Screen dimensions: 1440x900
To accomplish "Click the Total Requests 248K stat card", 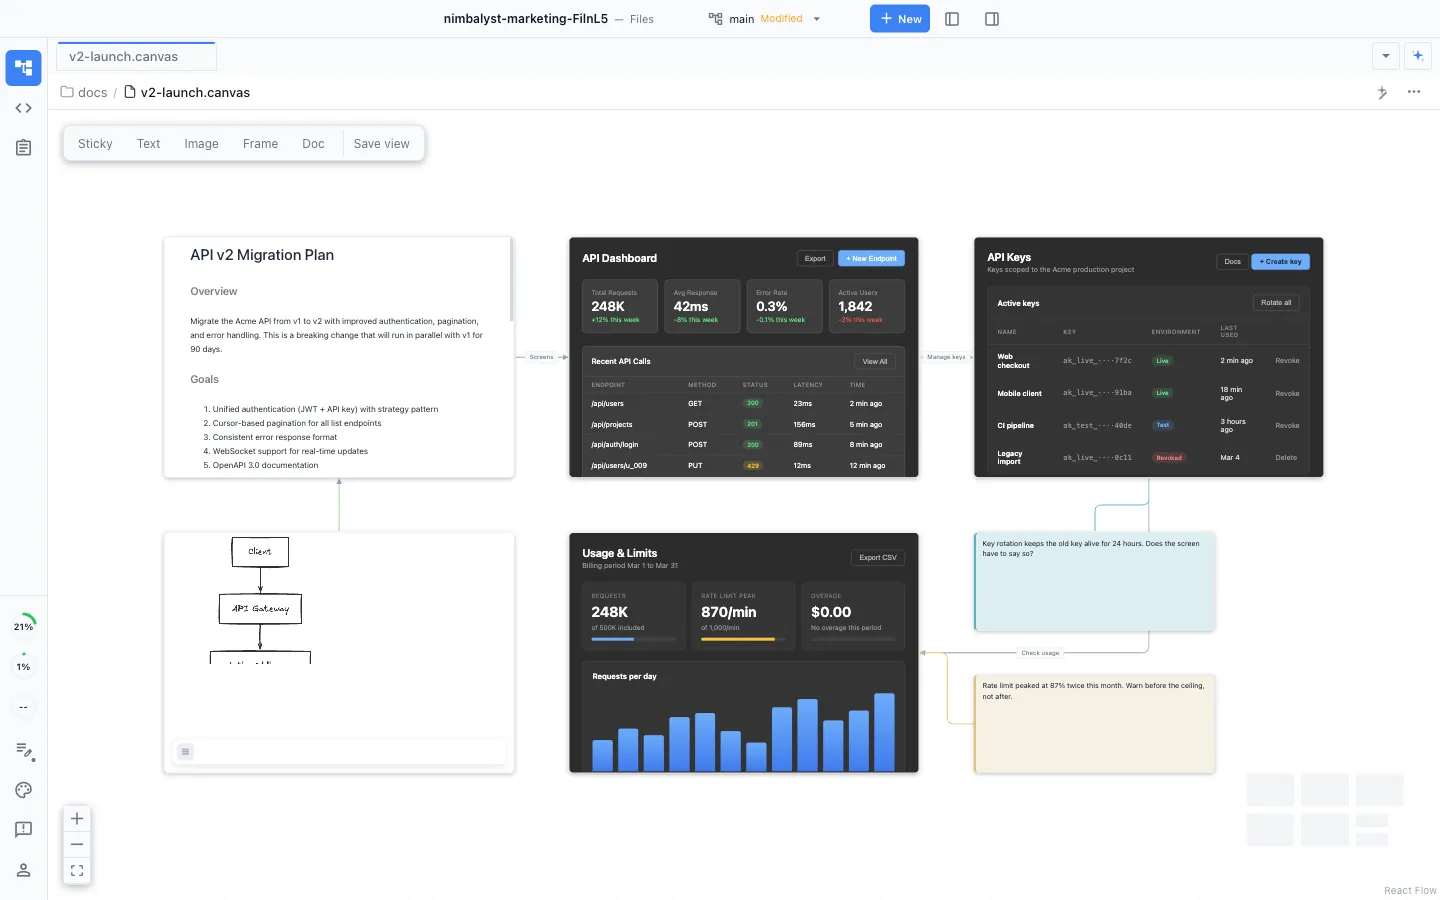I will pyautogui.click(x=620, y=306).
